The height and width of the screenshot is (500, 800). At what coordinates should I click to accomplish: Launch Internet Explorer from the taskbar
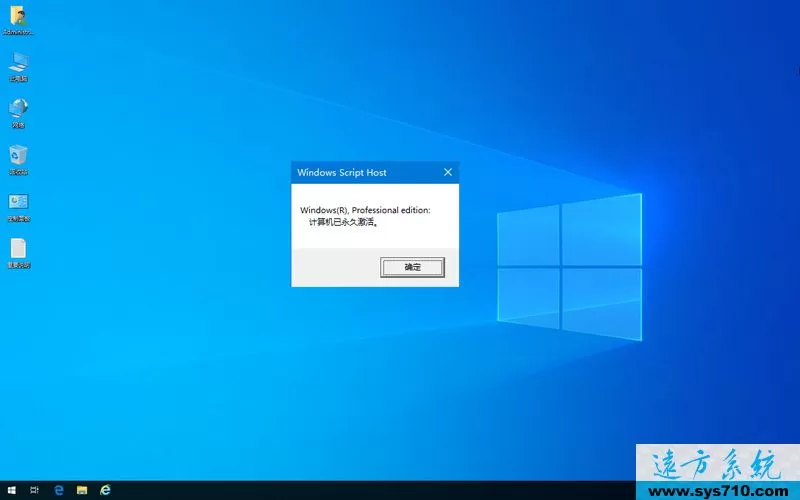click(x=105, y=490)
